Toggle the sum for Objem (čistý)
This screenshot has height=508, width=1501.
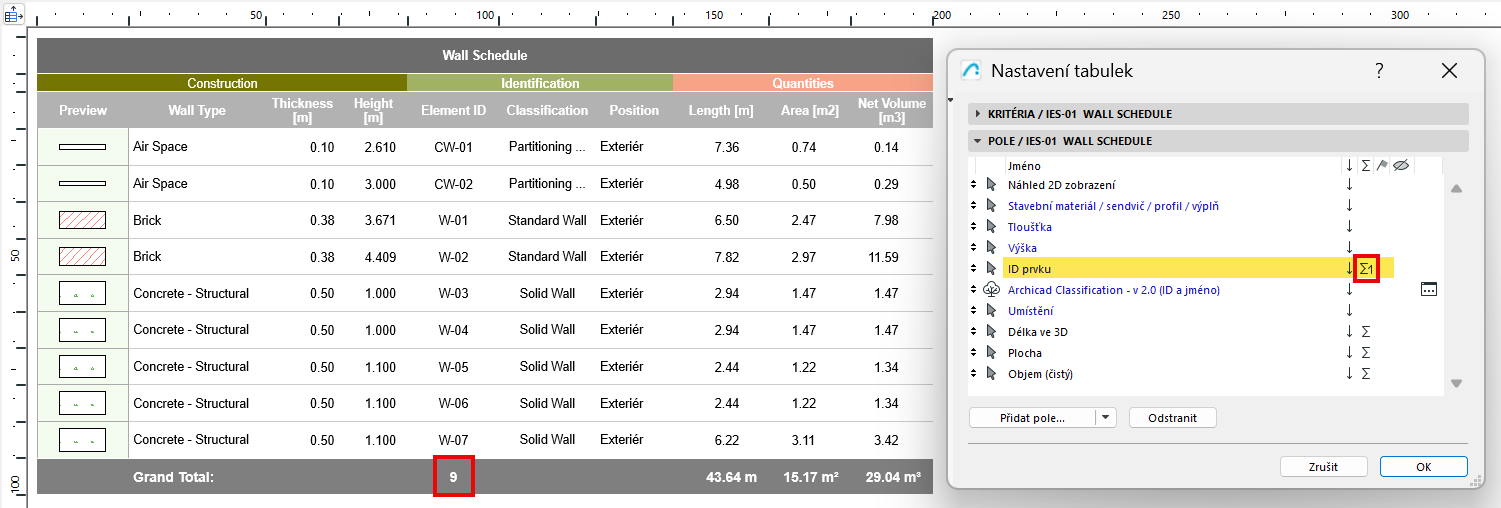(1365, 374)
